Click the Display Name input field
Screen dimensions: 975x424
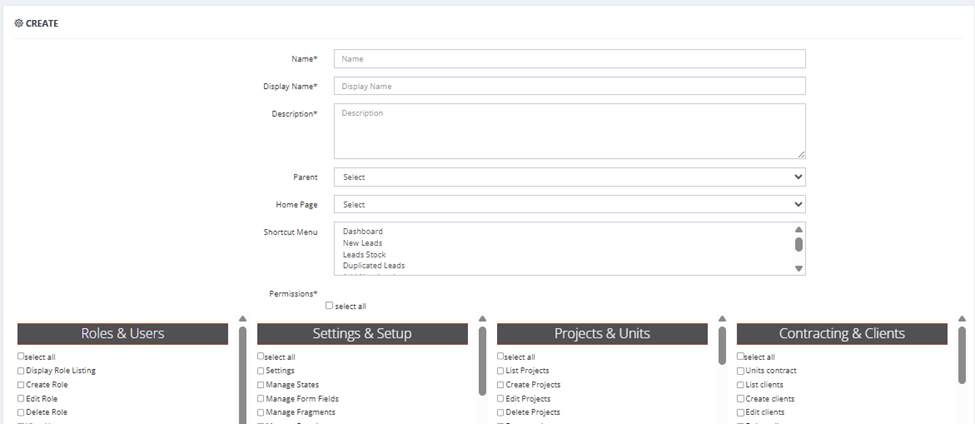click(570, 86)
